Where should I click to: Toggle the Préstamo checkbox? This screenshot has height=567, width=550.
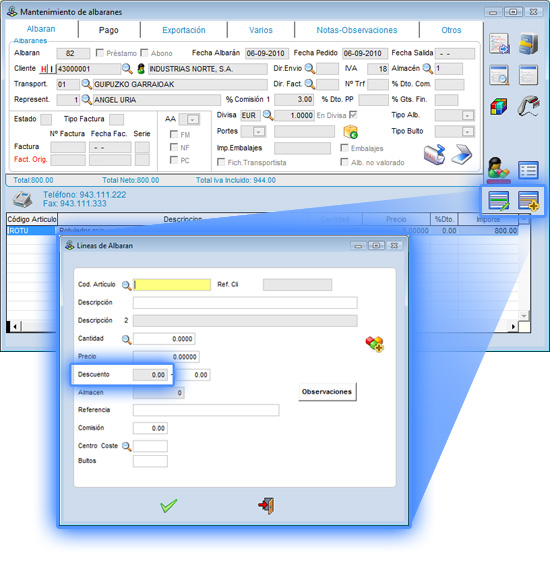[x=100, y=53]
